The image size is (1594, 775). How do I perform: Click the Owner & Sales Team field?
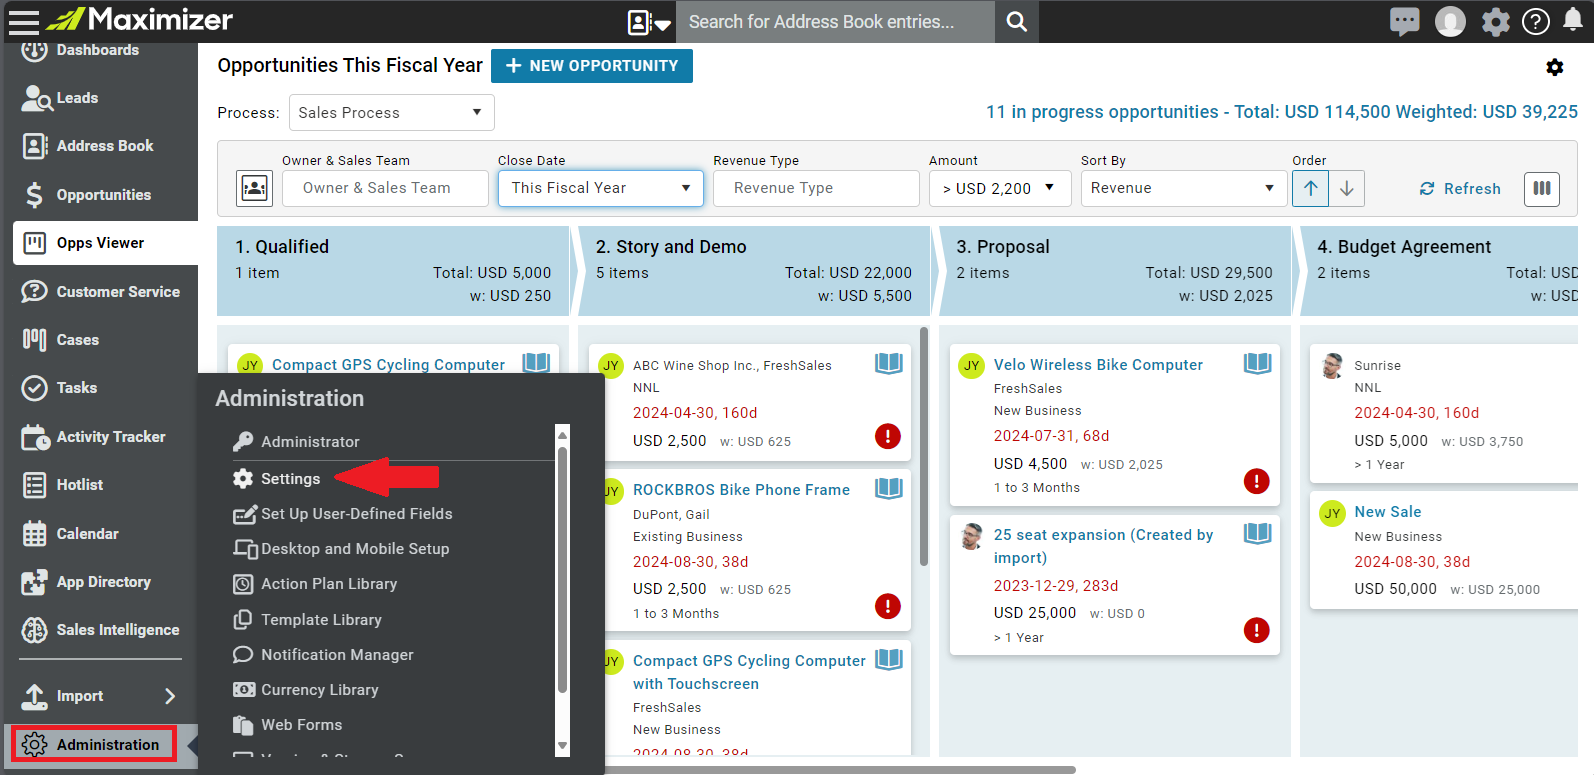pos(385,188)
